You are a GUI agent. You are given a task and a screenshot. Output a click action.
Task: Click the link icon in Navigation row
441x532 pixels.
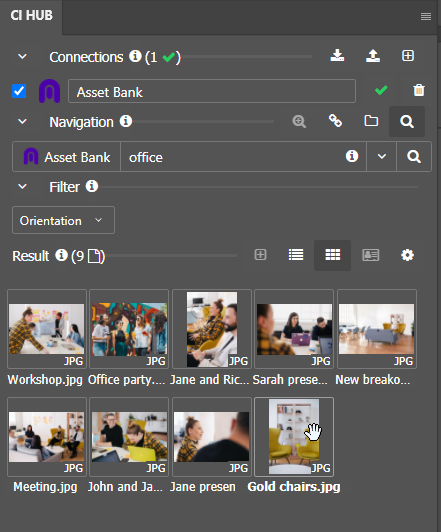coord(335,121)
